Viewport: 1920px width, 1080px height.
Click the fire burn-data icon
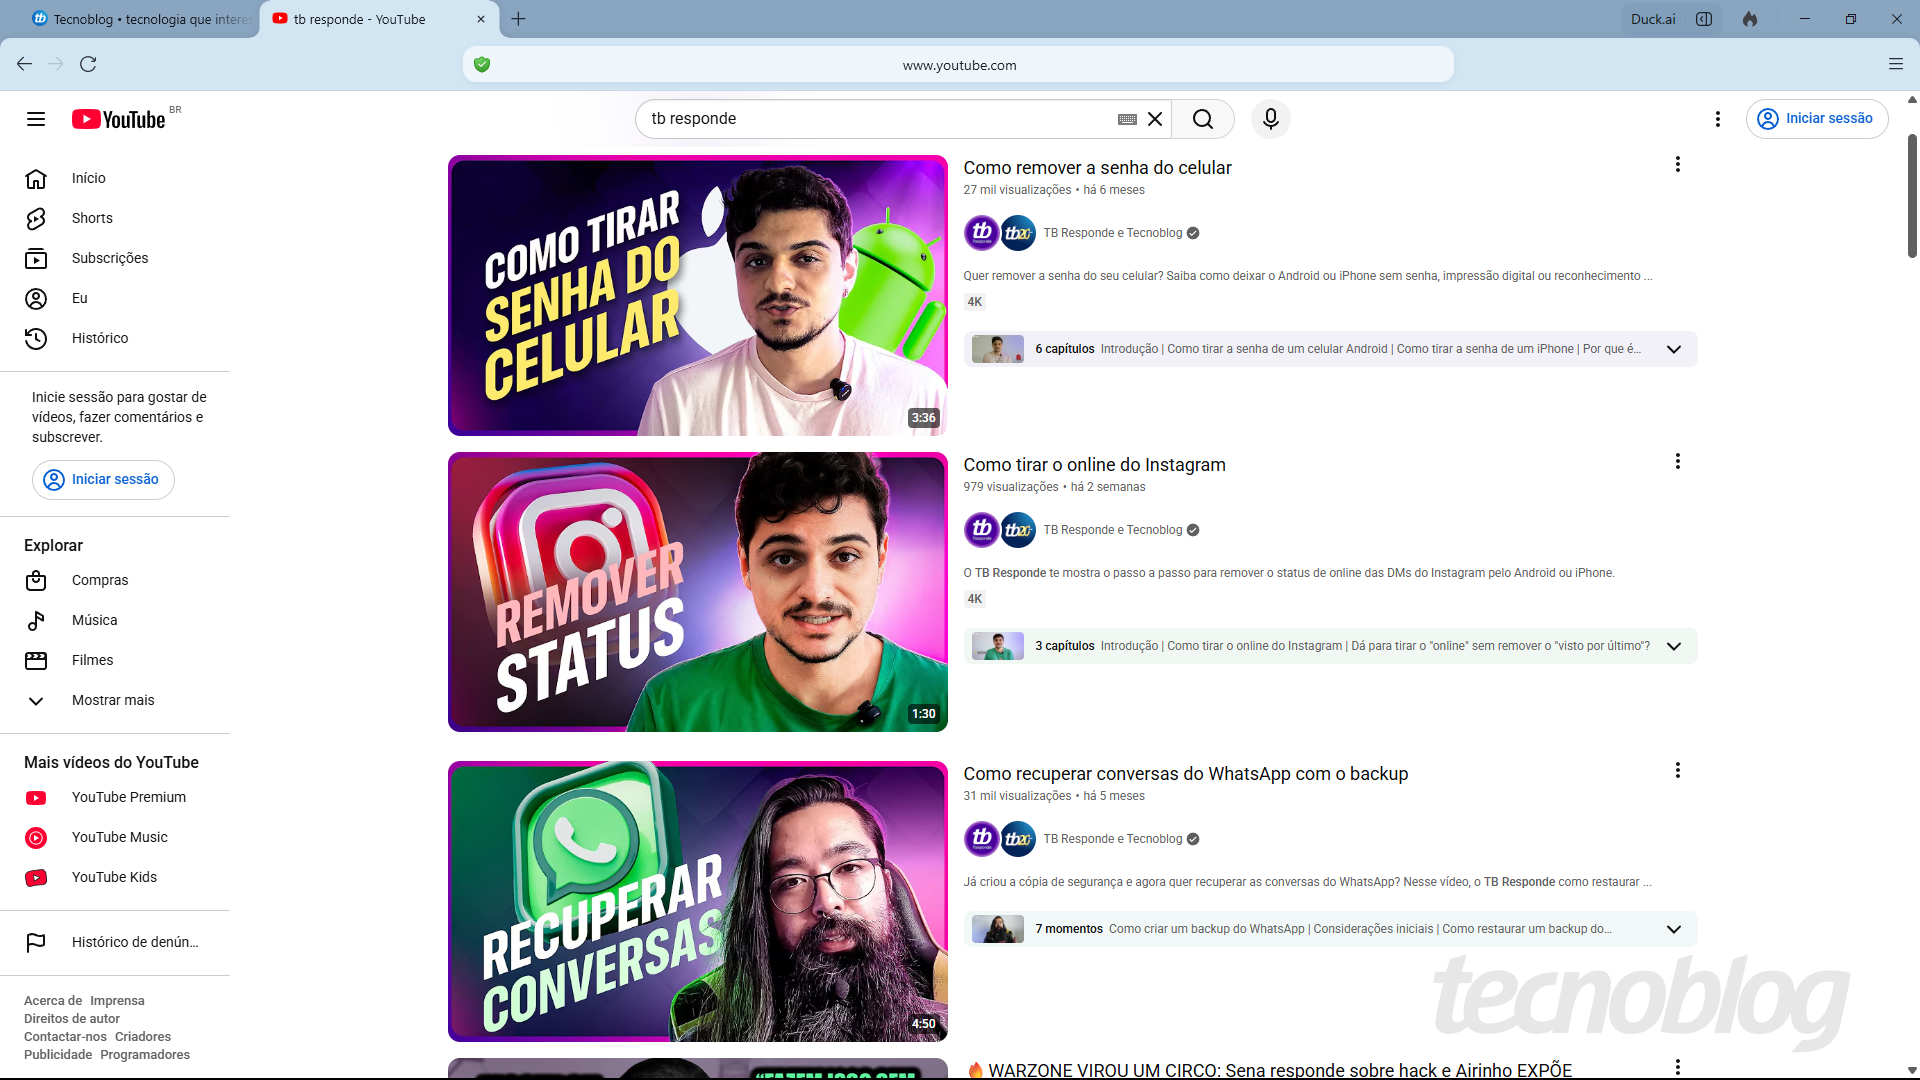coord(1750,19)
